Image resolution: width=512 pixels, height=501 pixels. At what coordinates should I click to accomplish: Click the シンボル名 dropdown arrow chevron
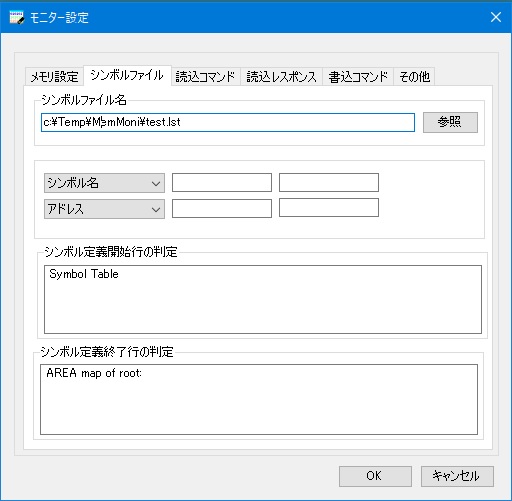pyautogui.click(x=156, y=183)
